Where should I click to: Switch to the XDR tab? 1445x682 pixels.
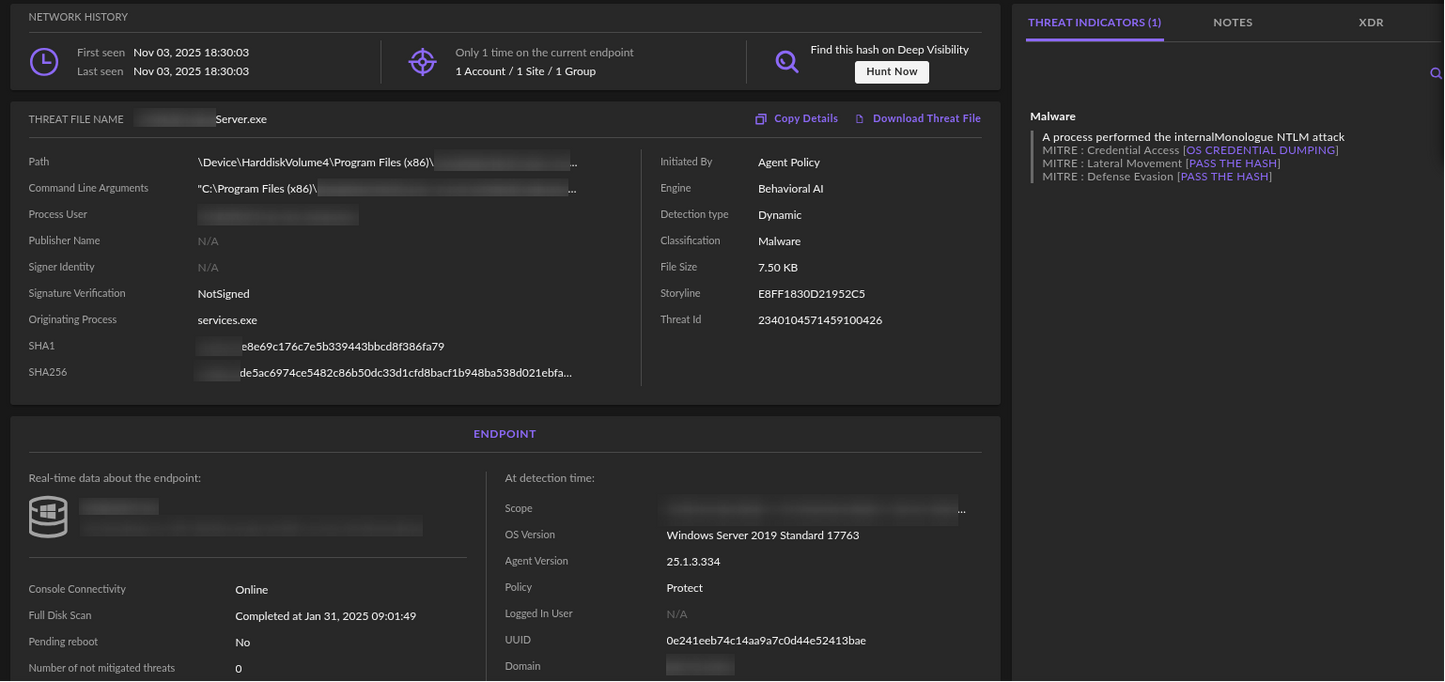click(x=1370, y=22)
